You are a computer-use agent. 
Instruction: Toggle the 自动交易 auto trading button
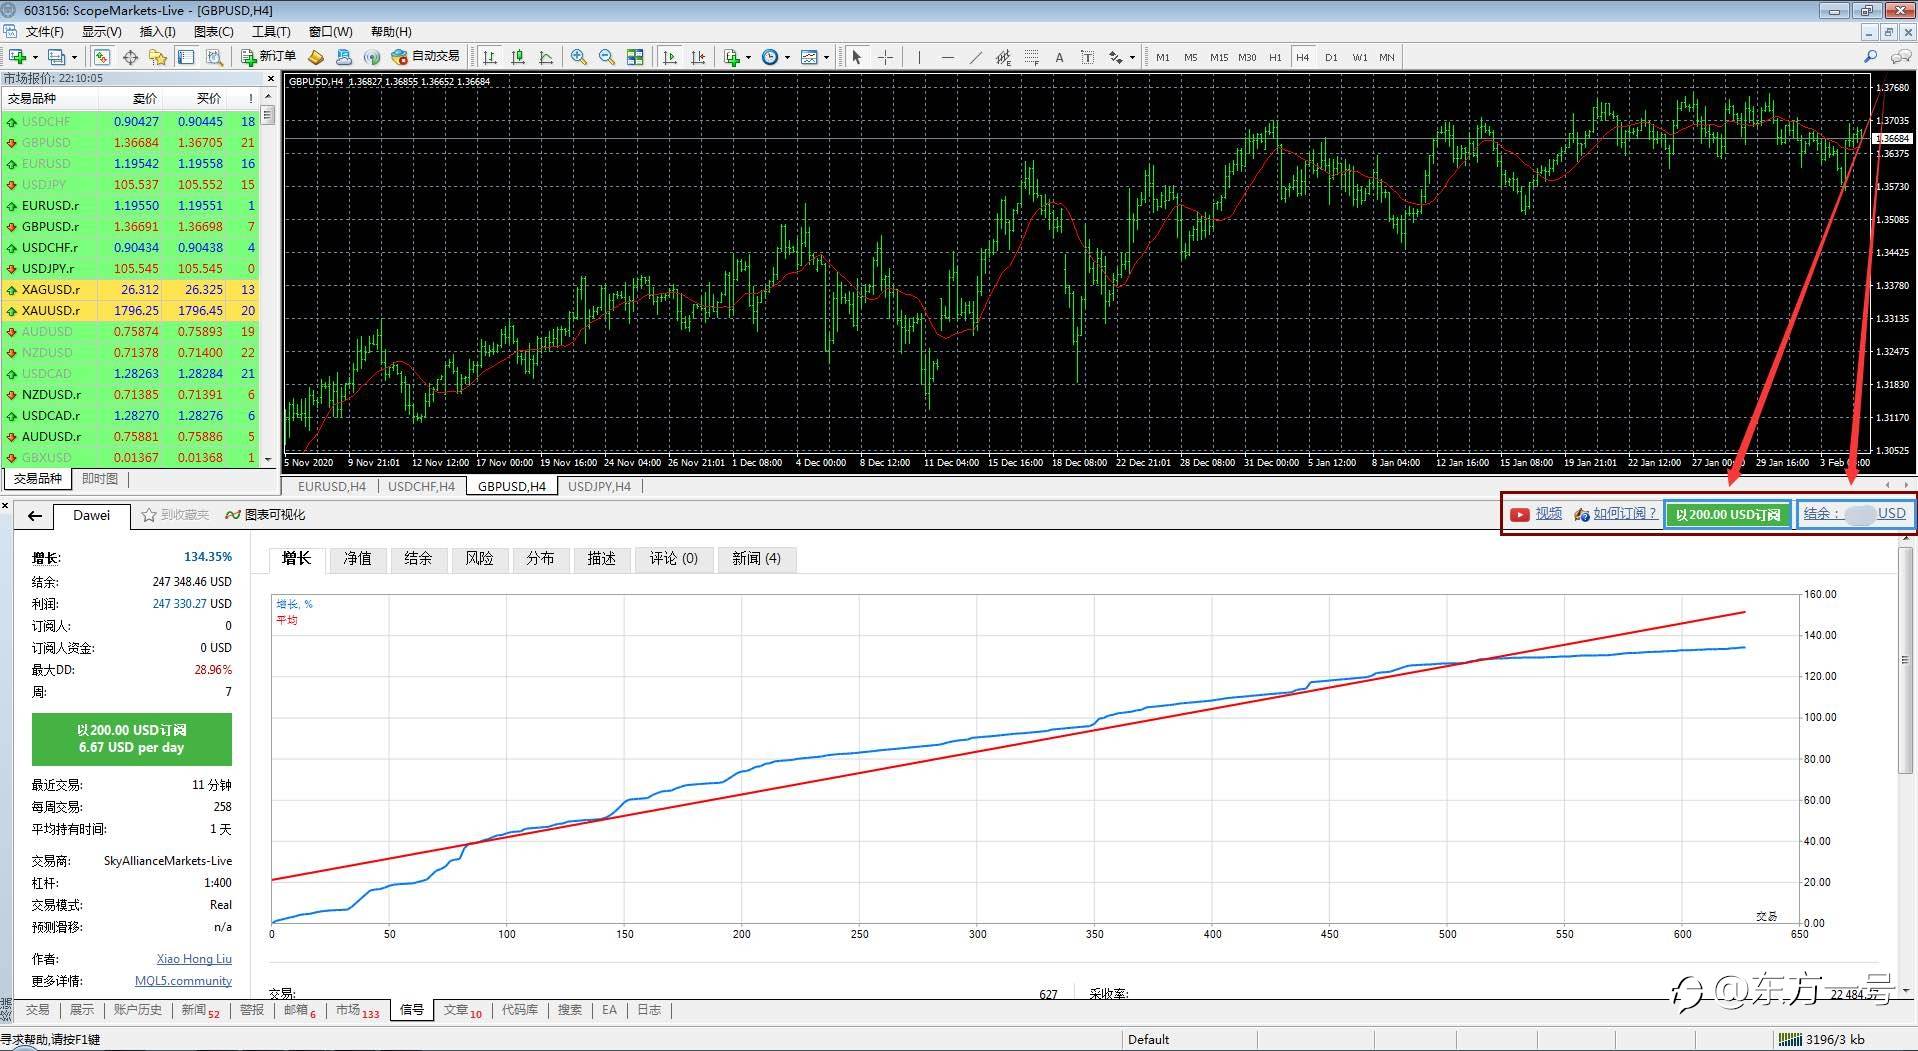[426, 57]
